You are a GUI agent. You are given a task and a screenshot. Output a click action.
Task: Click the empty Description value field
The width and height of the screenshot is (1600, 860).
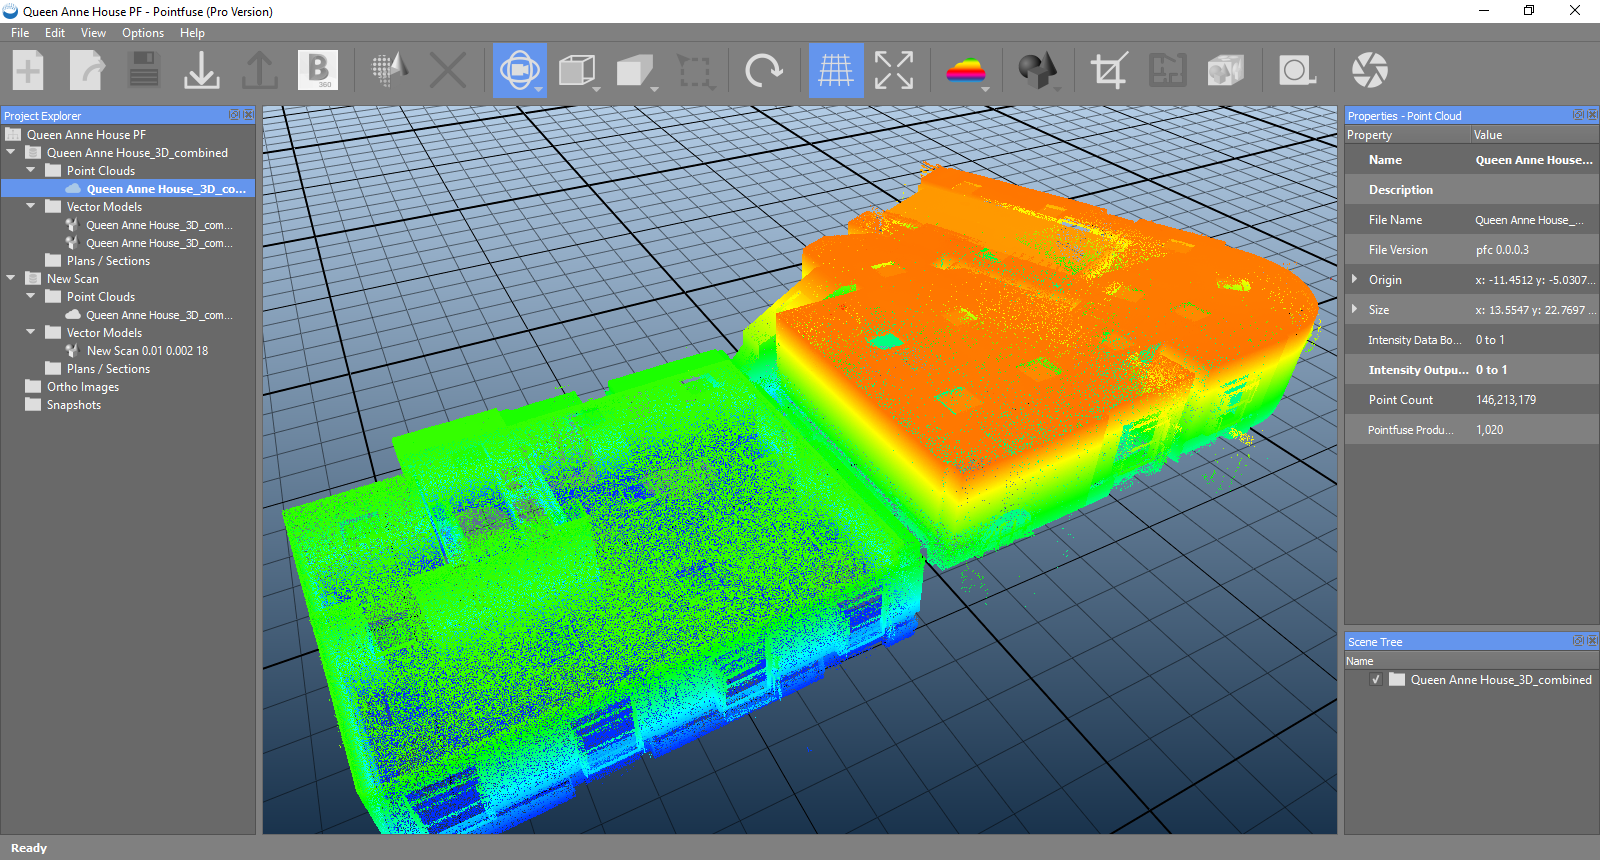(1534, 190)
